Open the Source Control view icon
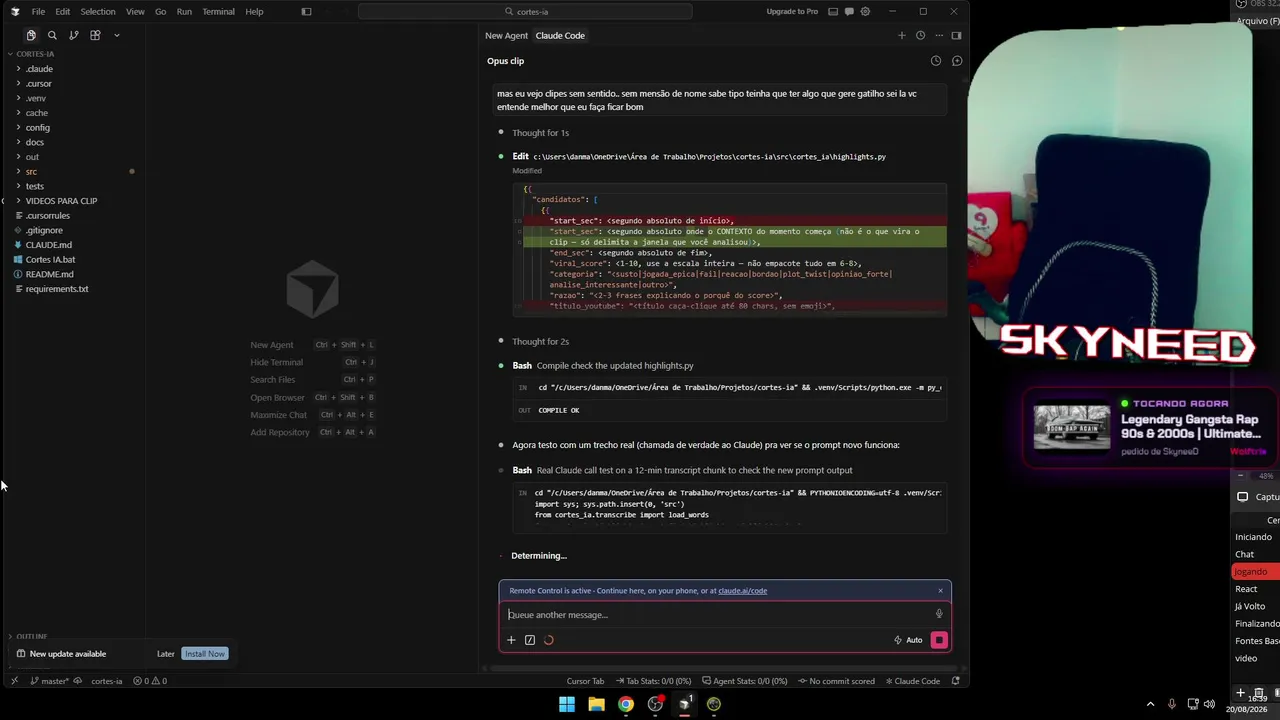1280x720 pixels. coord(74,35)
